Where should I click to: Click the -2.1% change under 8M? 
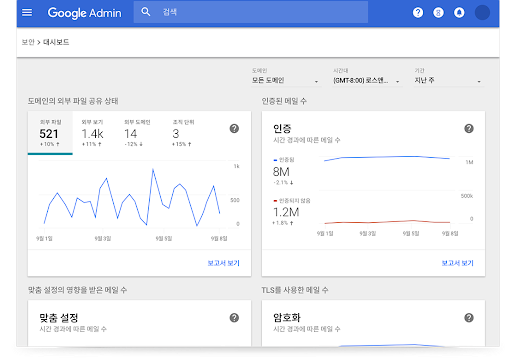[x=283, y=182]
